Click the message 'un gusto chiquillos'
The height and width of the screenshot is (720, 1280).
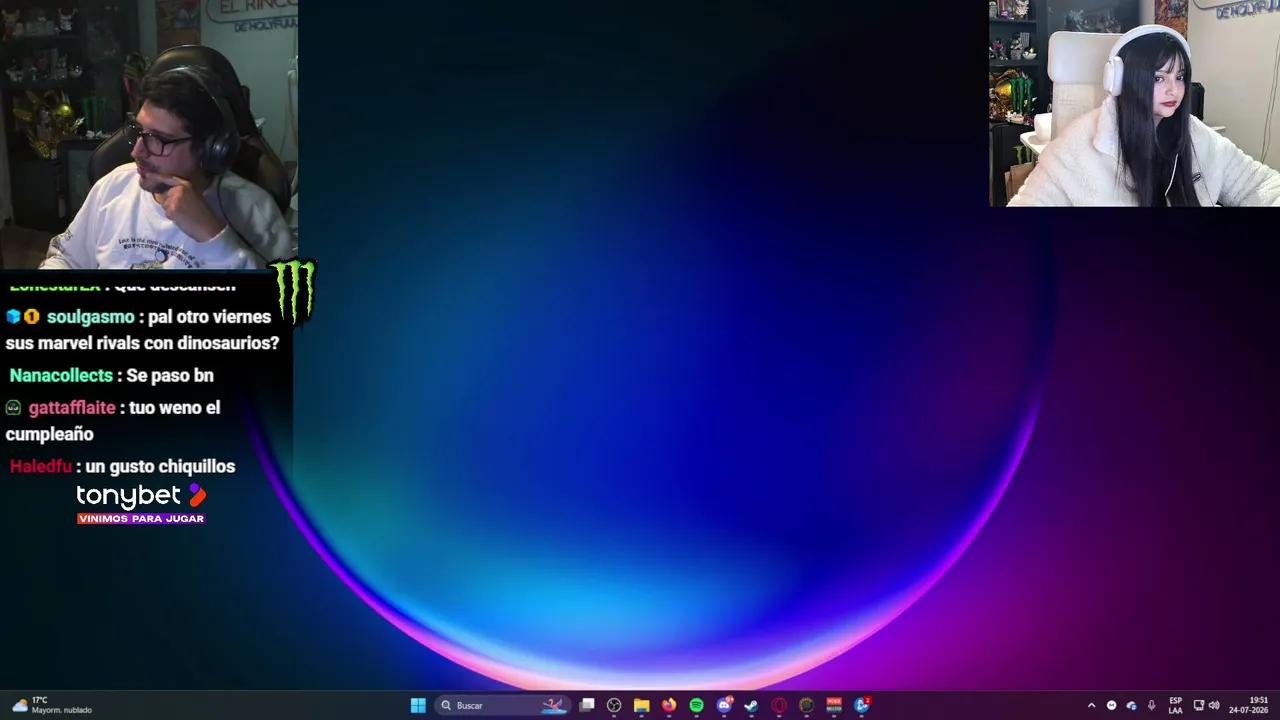(161, 467)
